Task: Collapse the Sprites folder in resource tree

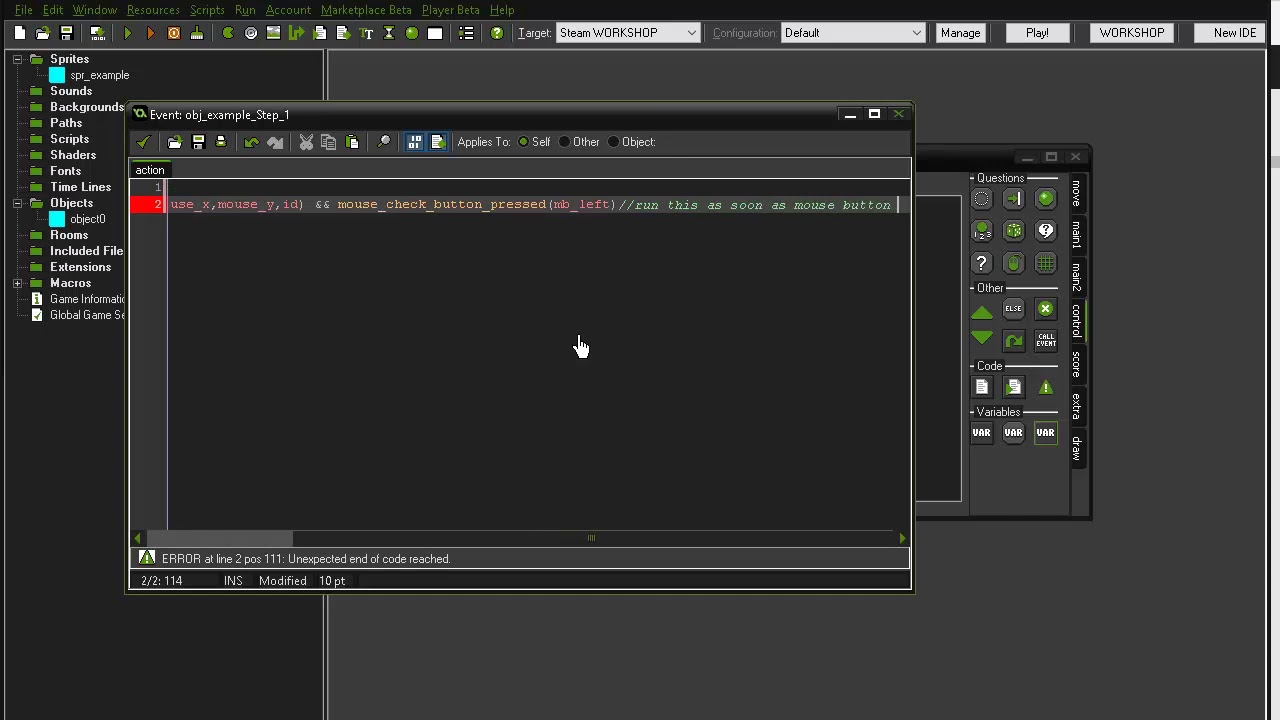Action: tap(18, 59)
